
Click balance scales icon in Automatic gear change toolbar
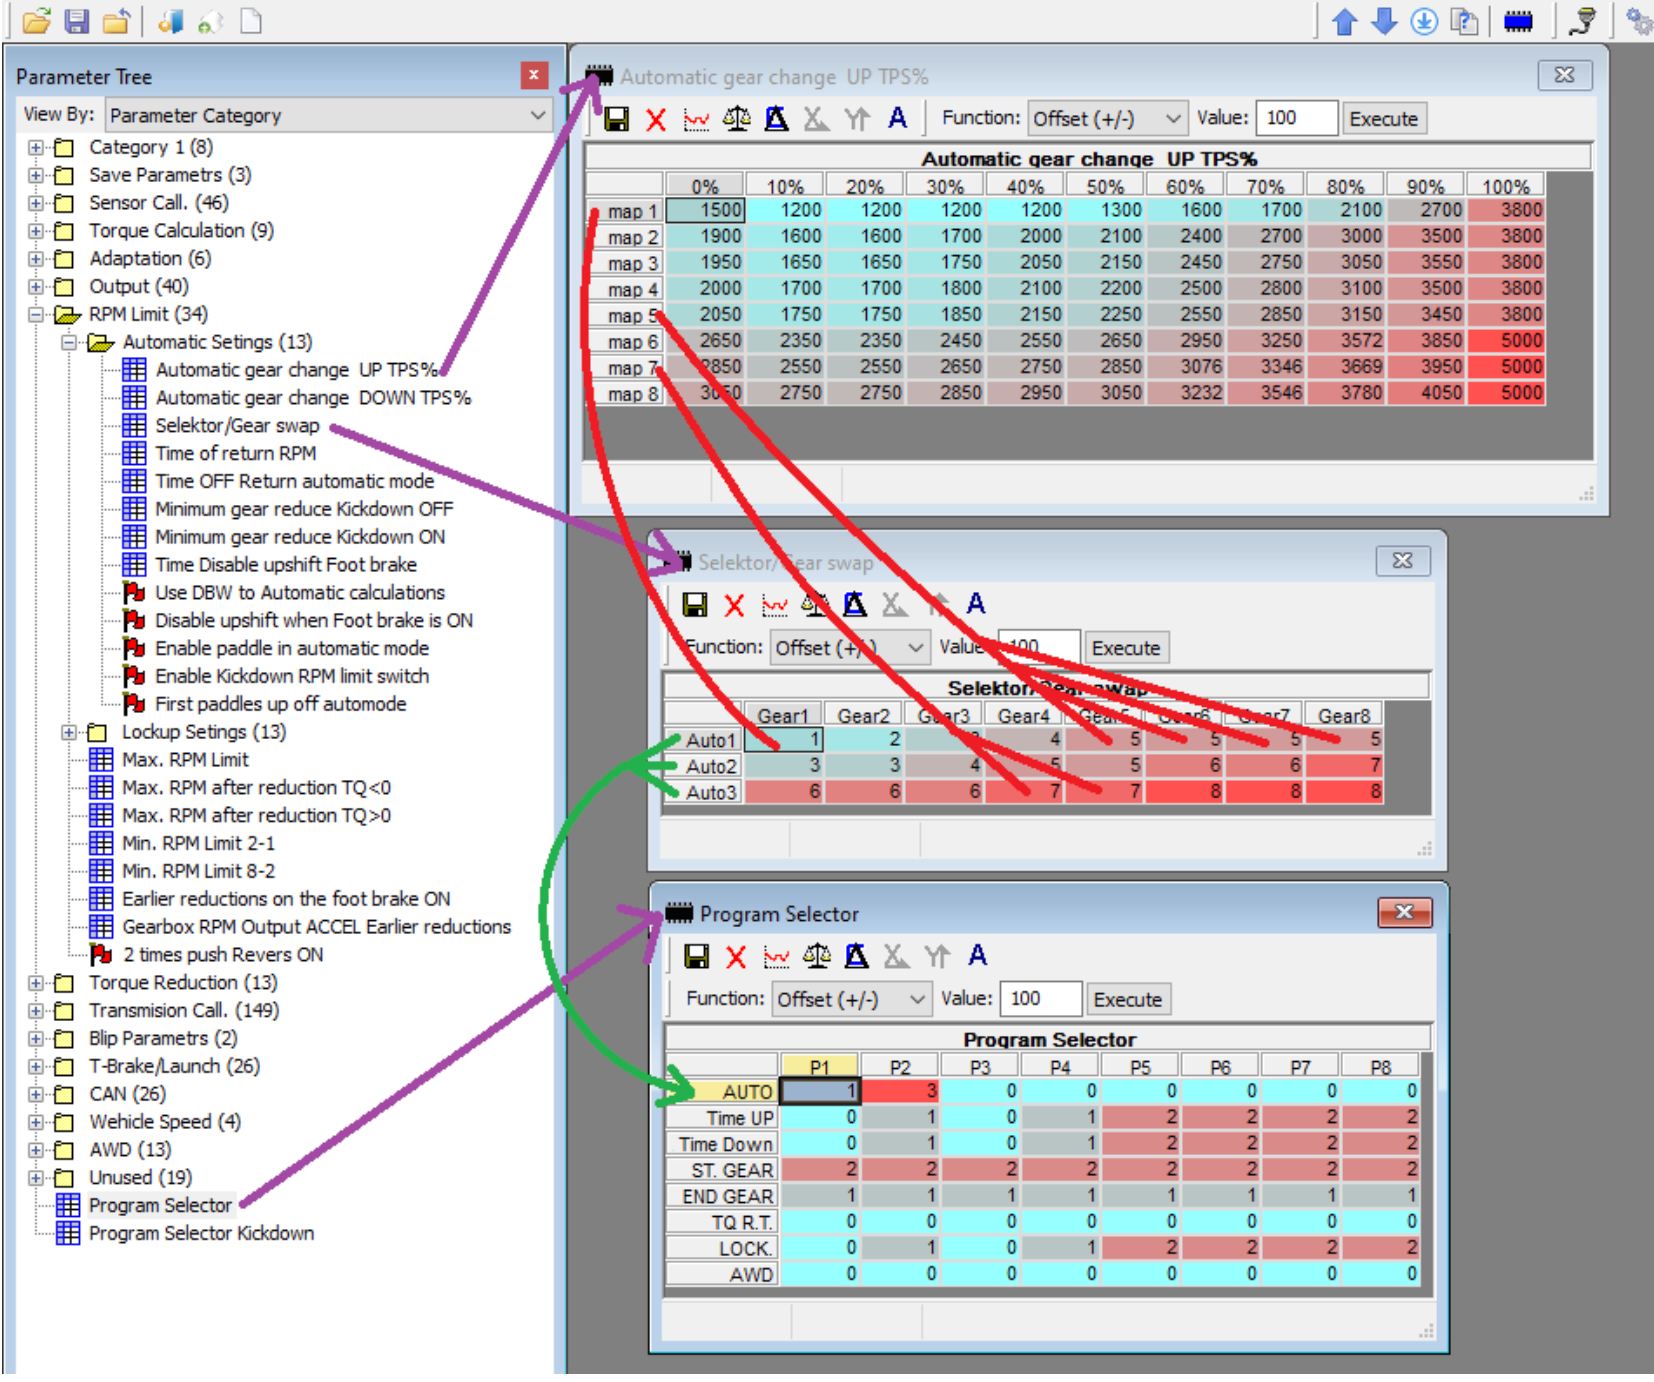pyautogui.click(x=737, y=120)
